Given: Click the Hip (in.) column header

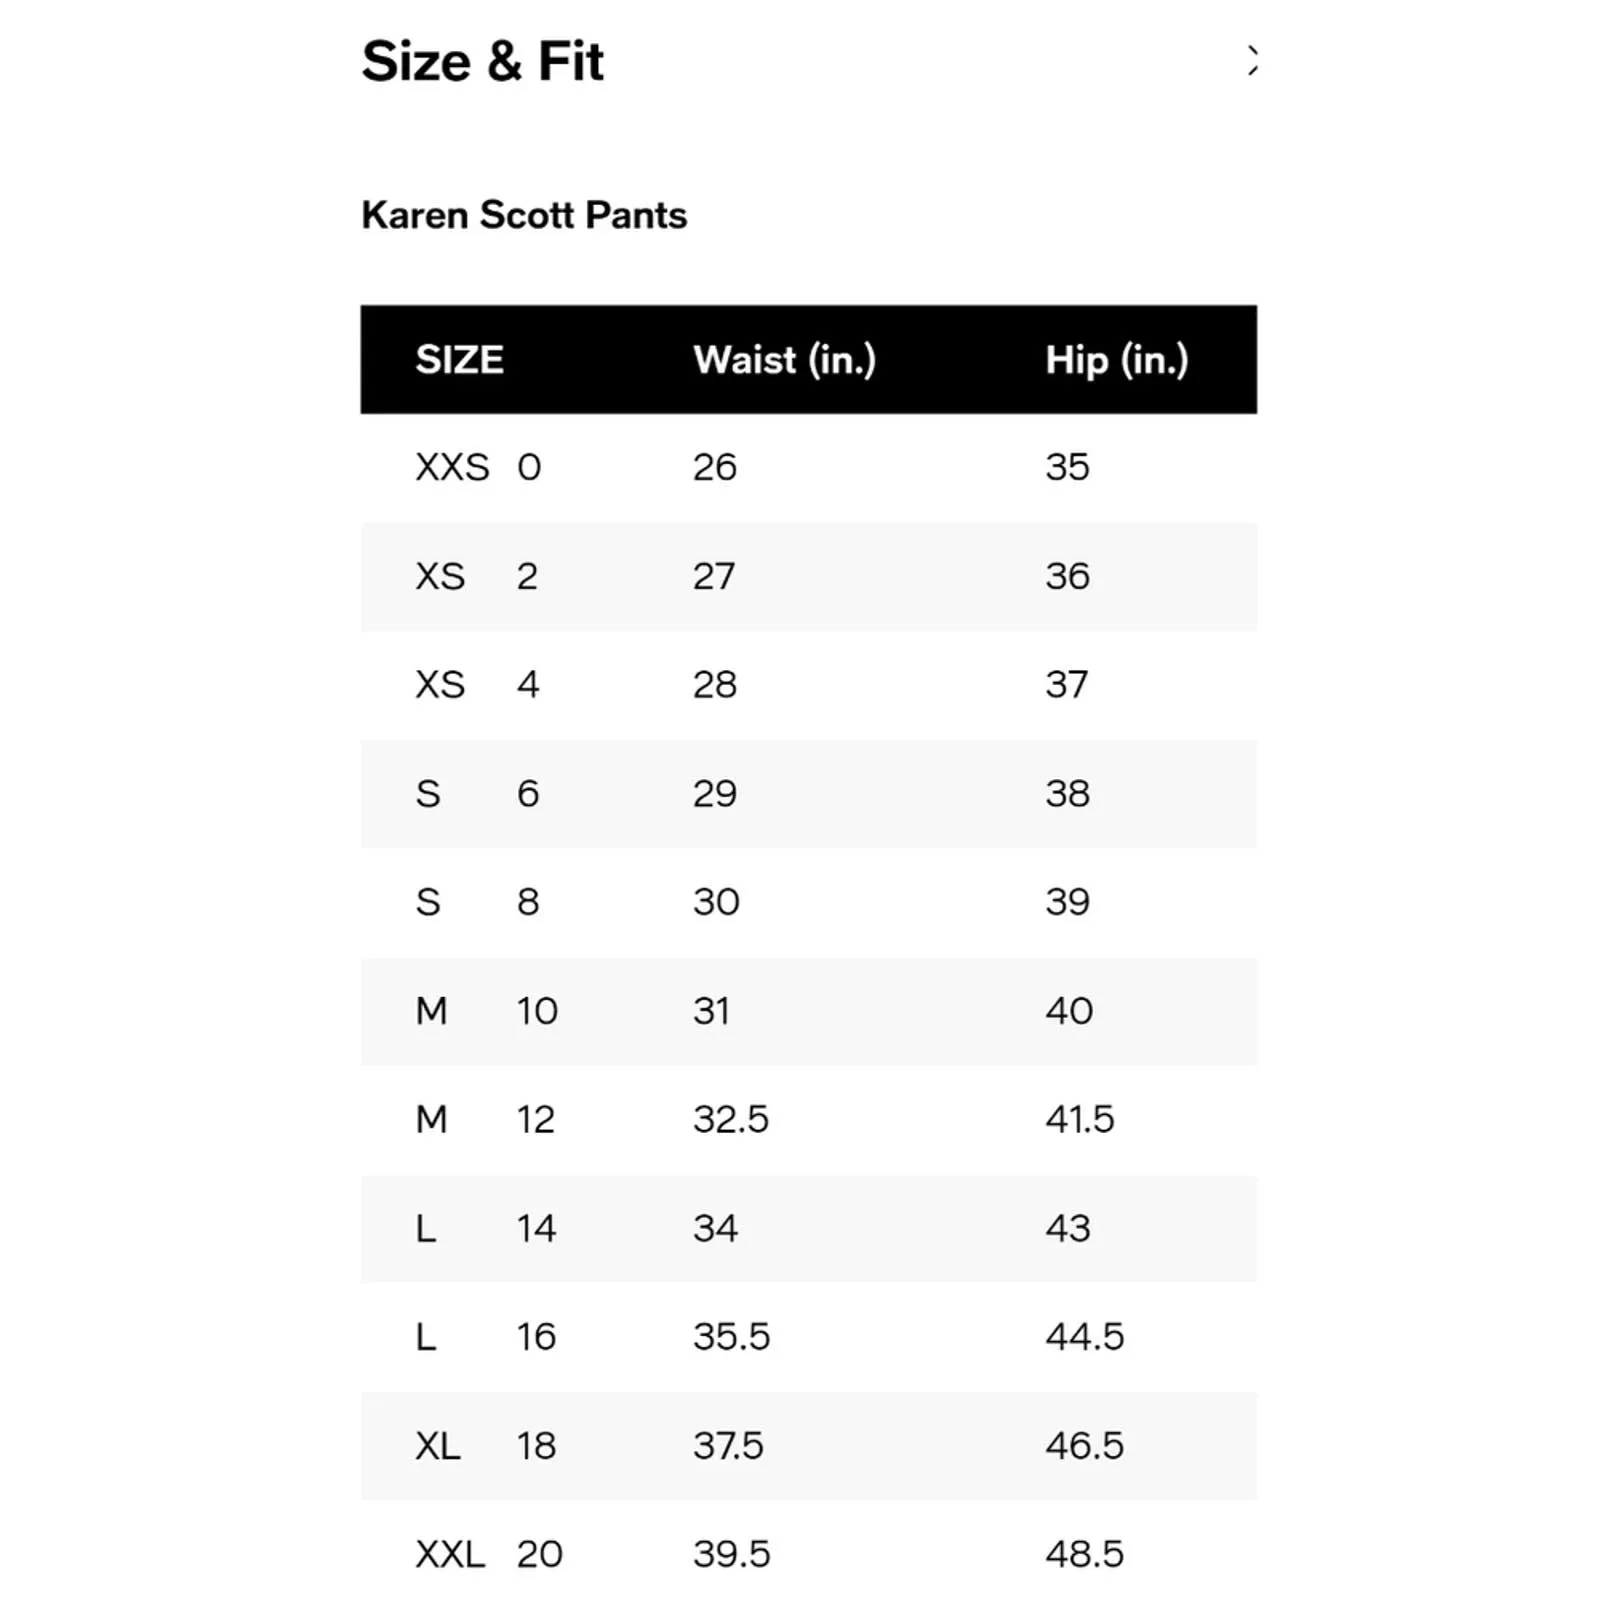Looking at the screenshot, I should pos(1117,359).
